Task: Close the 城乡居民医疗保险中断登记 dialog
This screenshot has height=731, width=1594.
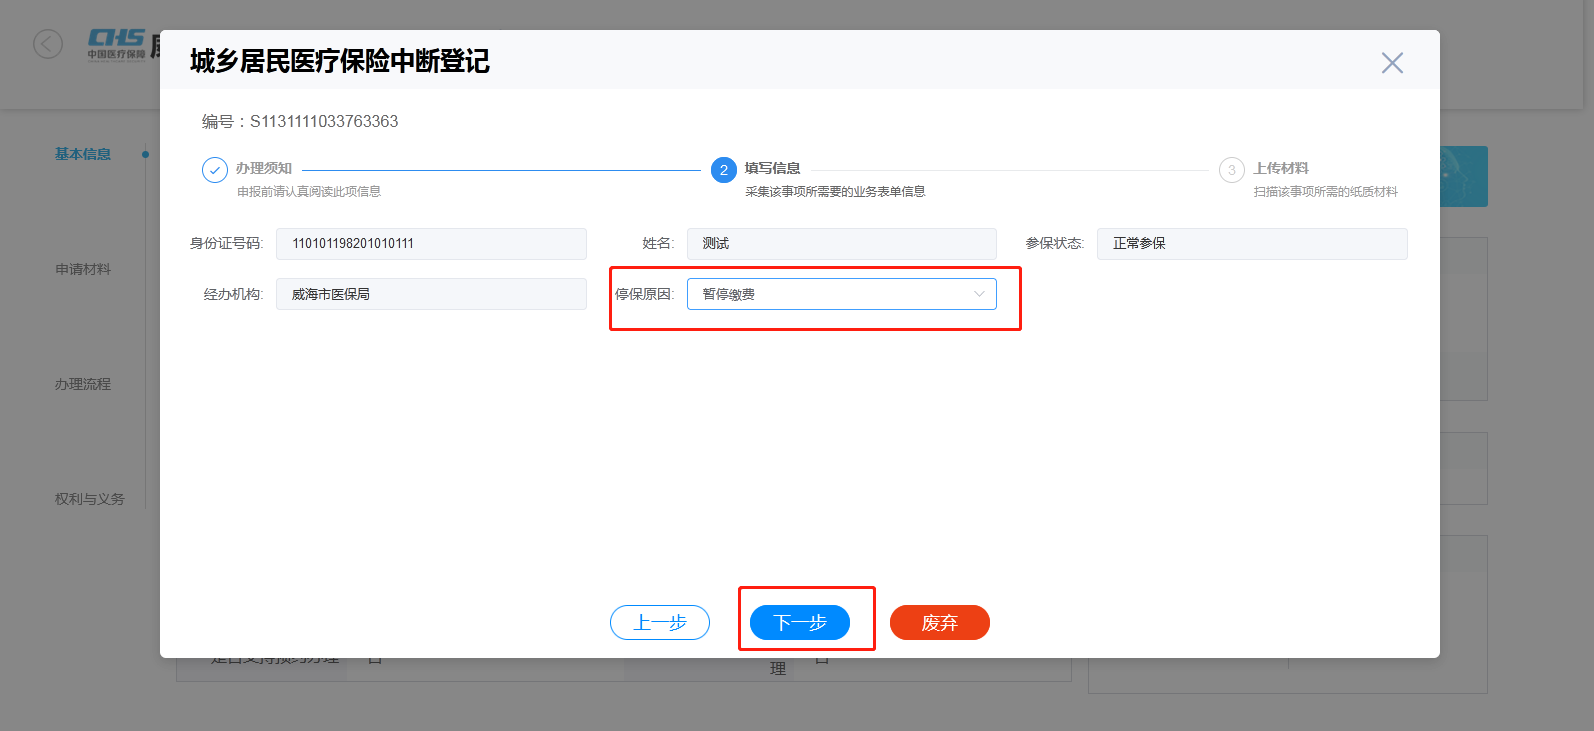Action: click(x=1391, y=63)
